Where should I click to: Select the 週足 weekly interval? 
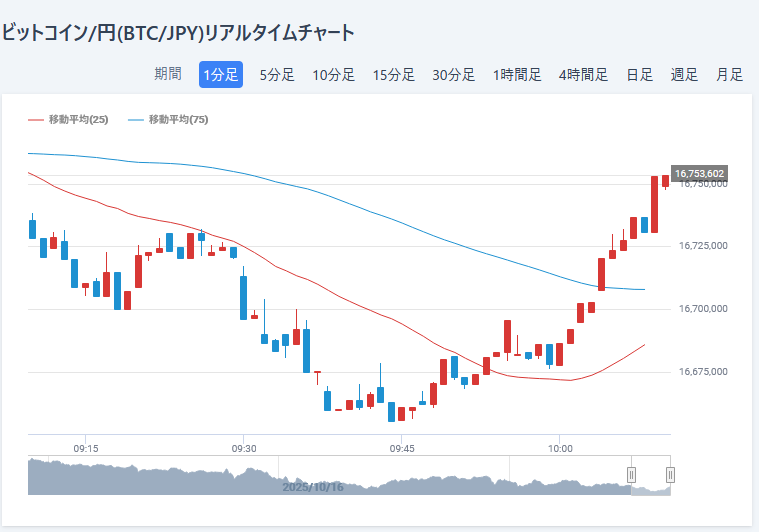[x=684, y=74]
